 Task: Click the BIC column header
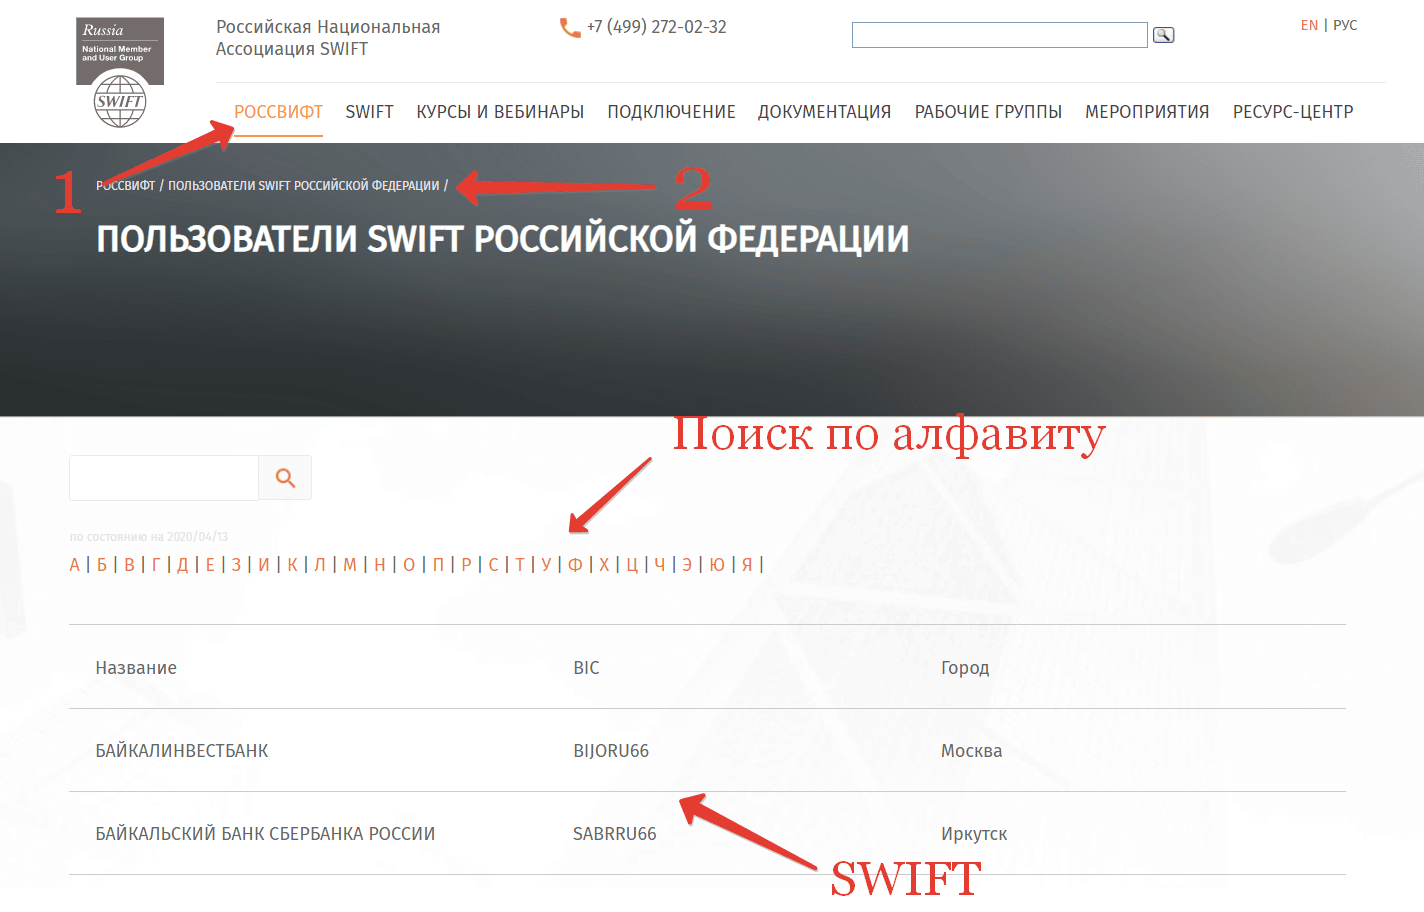(586, 668)
